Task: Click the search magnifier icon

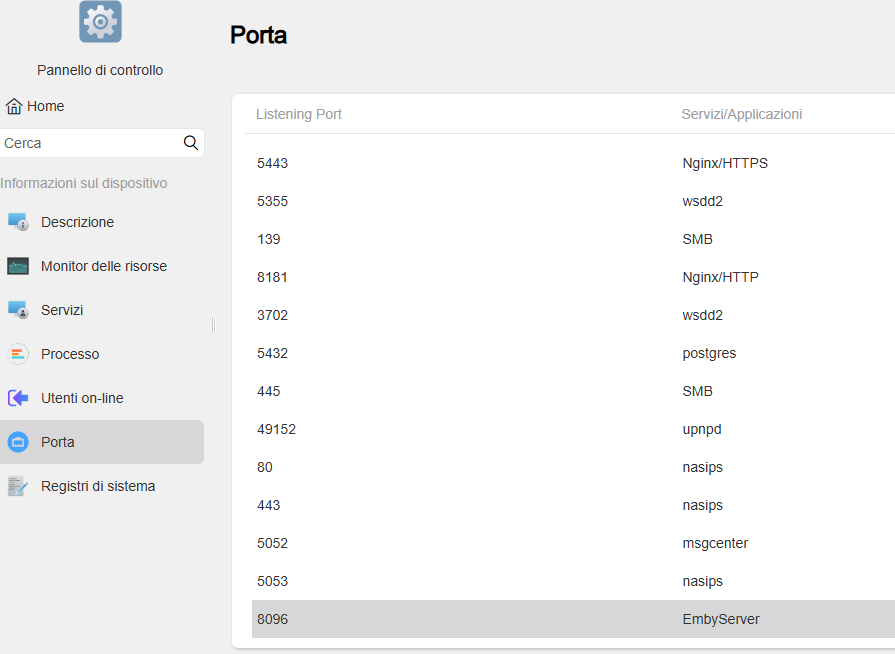Action: click(191, 143)
